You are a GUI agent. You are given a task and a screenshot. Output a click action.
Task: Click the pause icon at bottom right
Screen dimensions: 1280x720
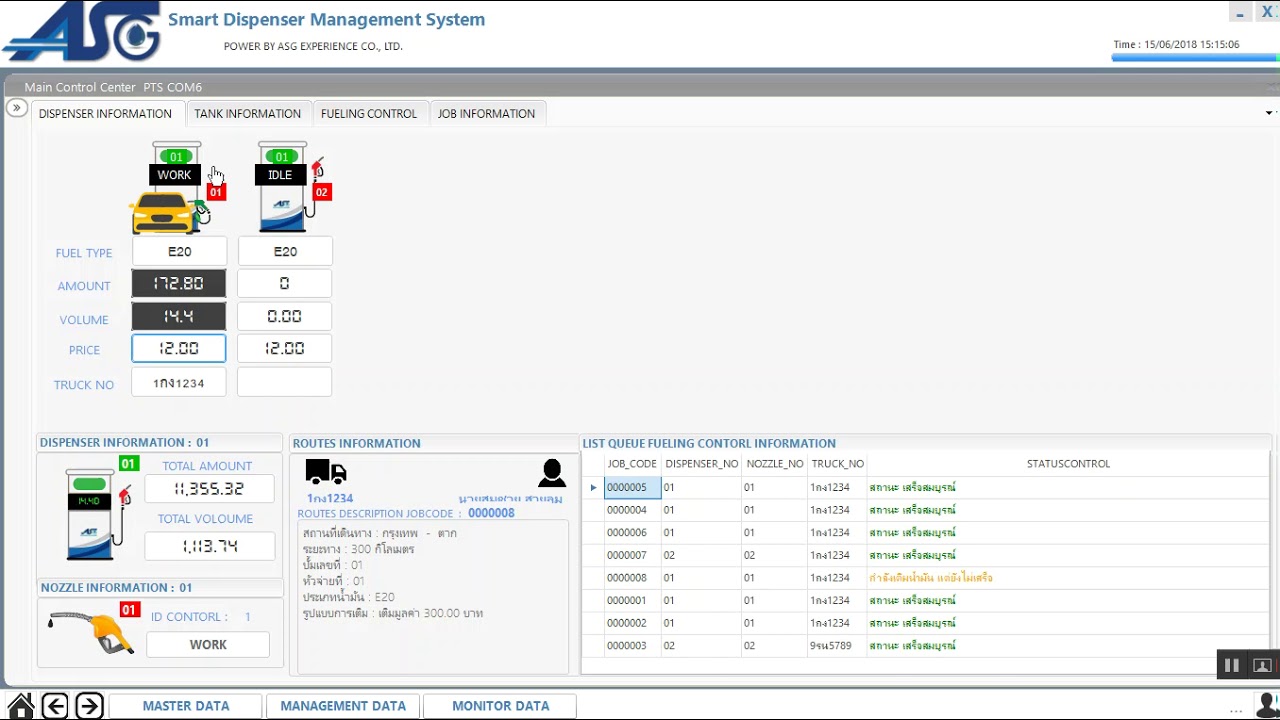point(1232,665)
